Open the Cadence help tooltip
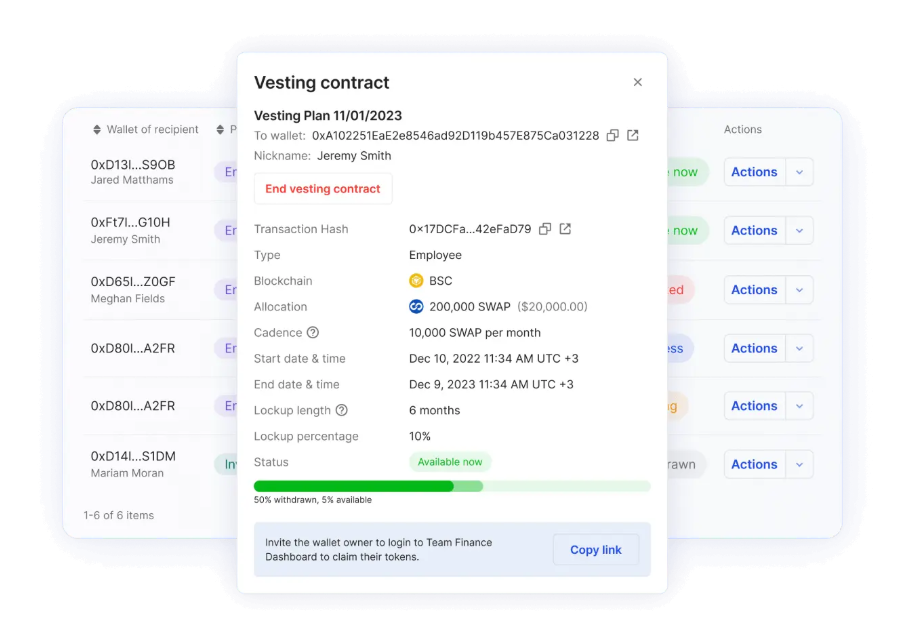Image resolution: width=903 pixels, height=644 pixels. [312, 332]
